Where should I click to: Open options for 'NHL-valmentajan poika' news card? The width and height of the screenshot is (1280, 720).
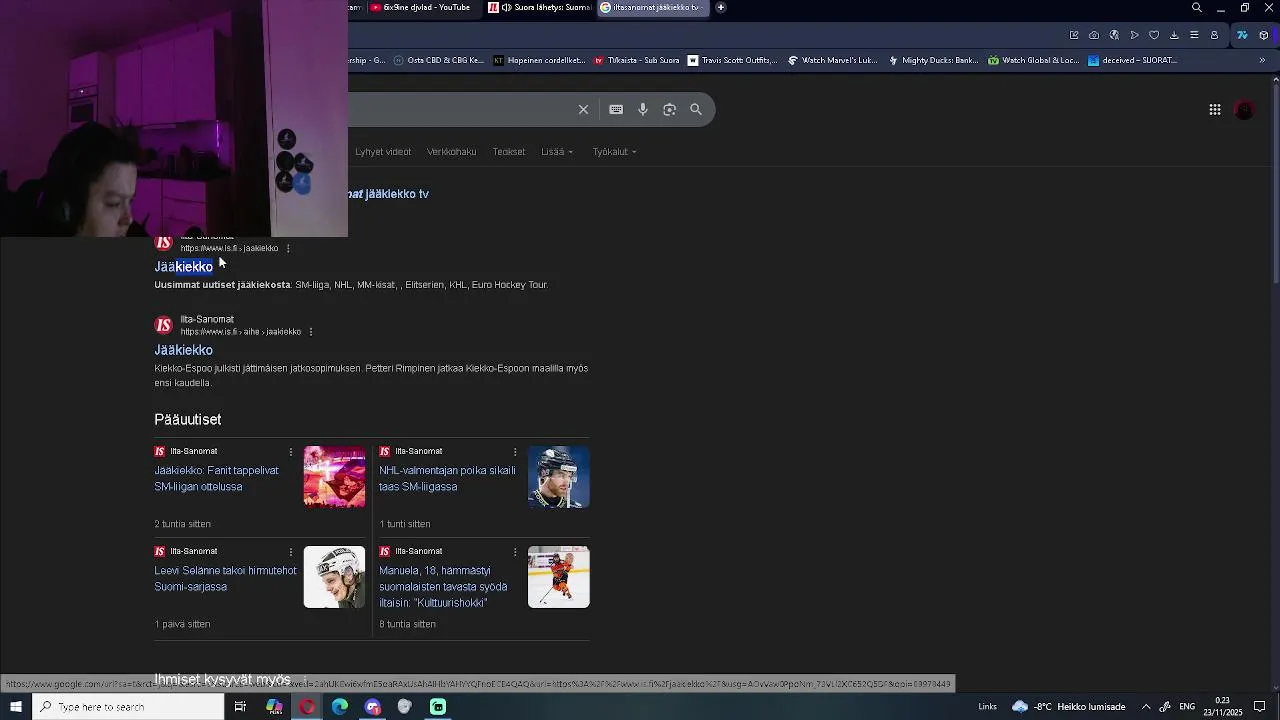pyautogui.click(x=515, y=452)
